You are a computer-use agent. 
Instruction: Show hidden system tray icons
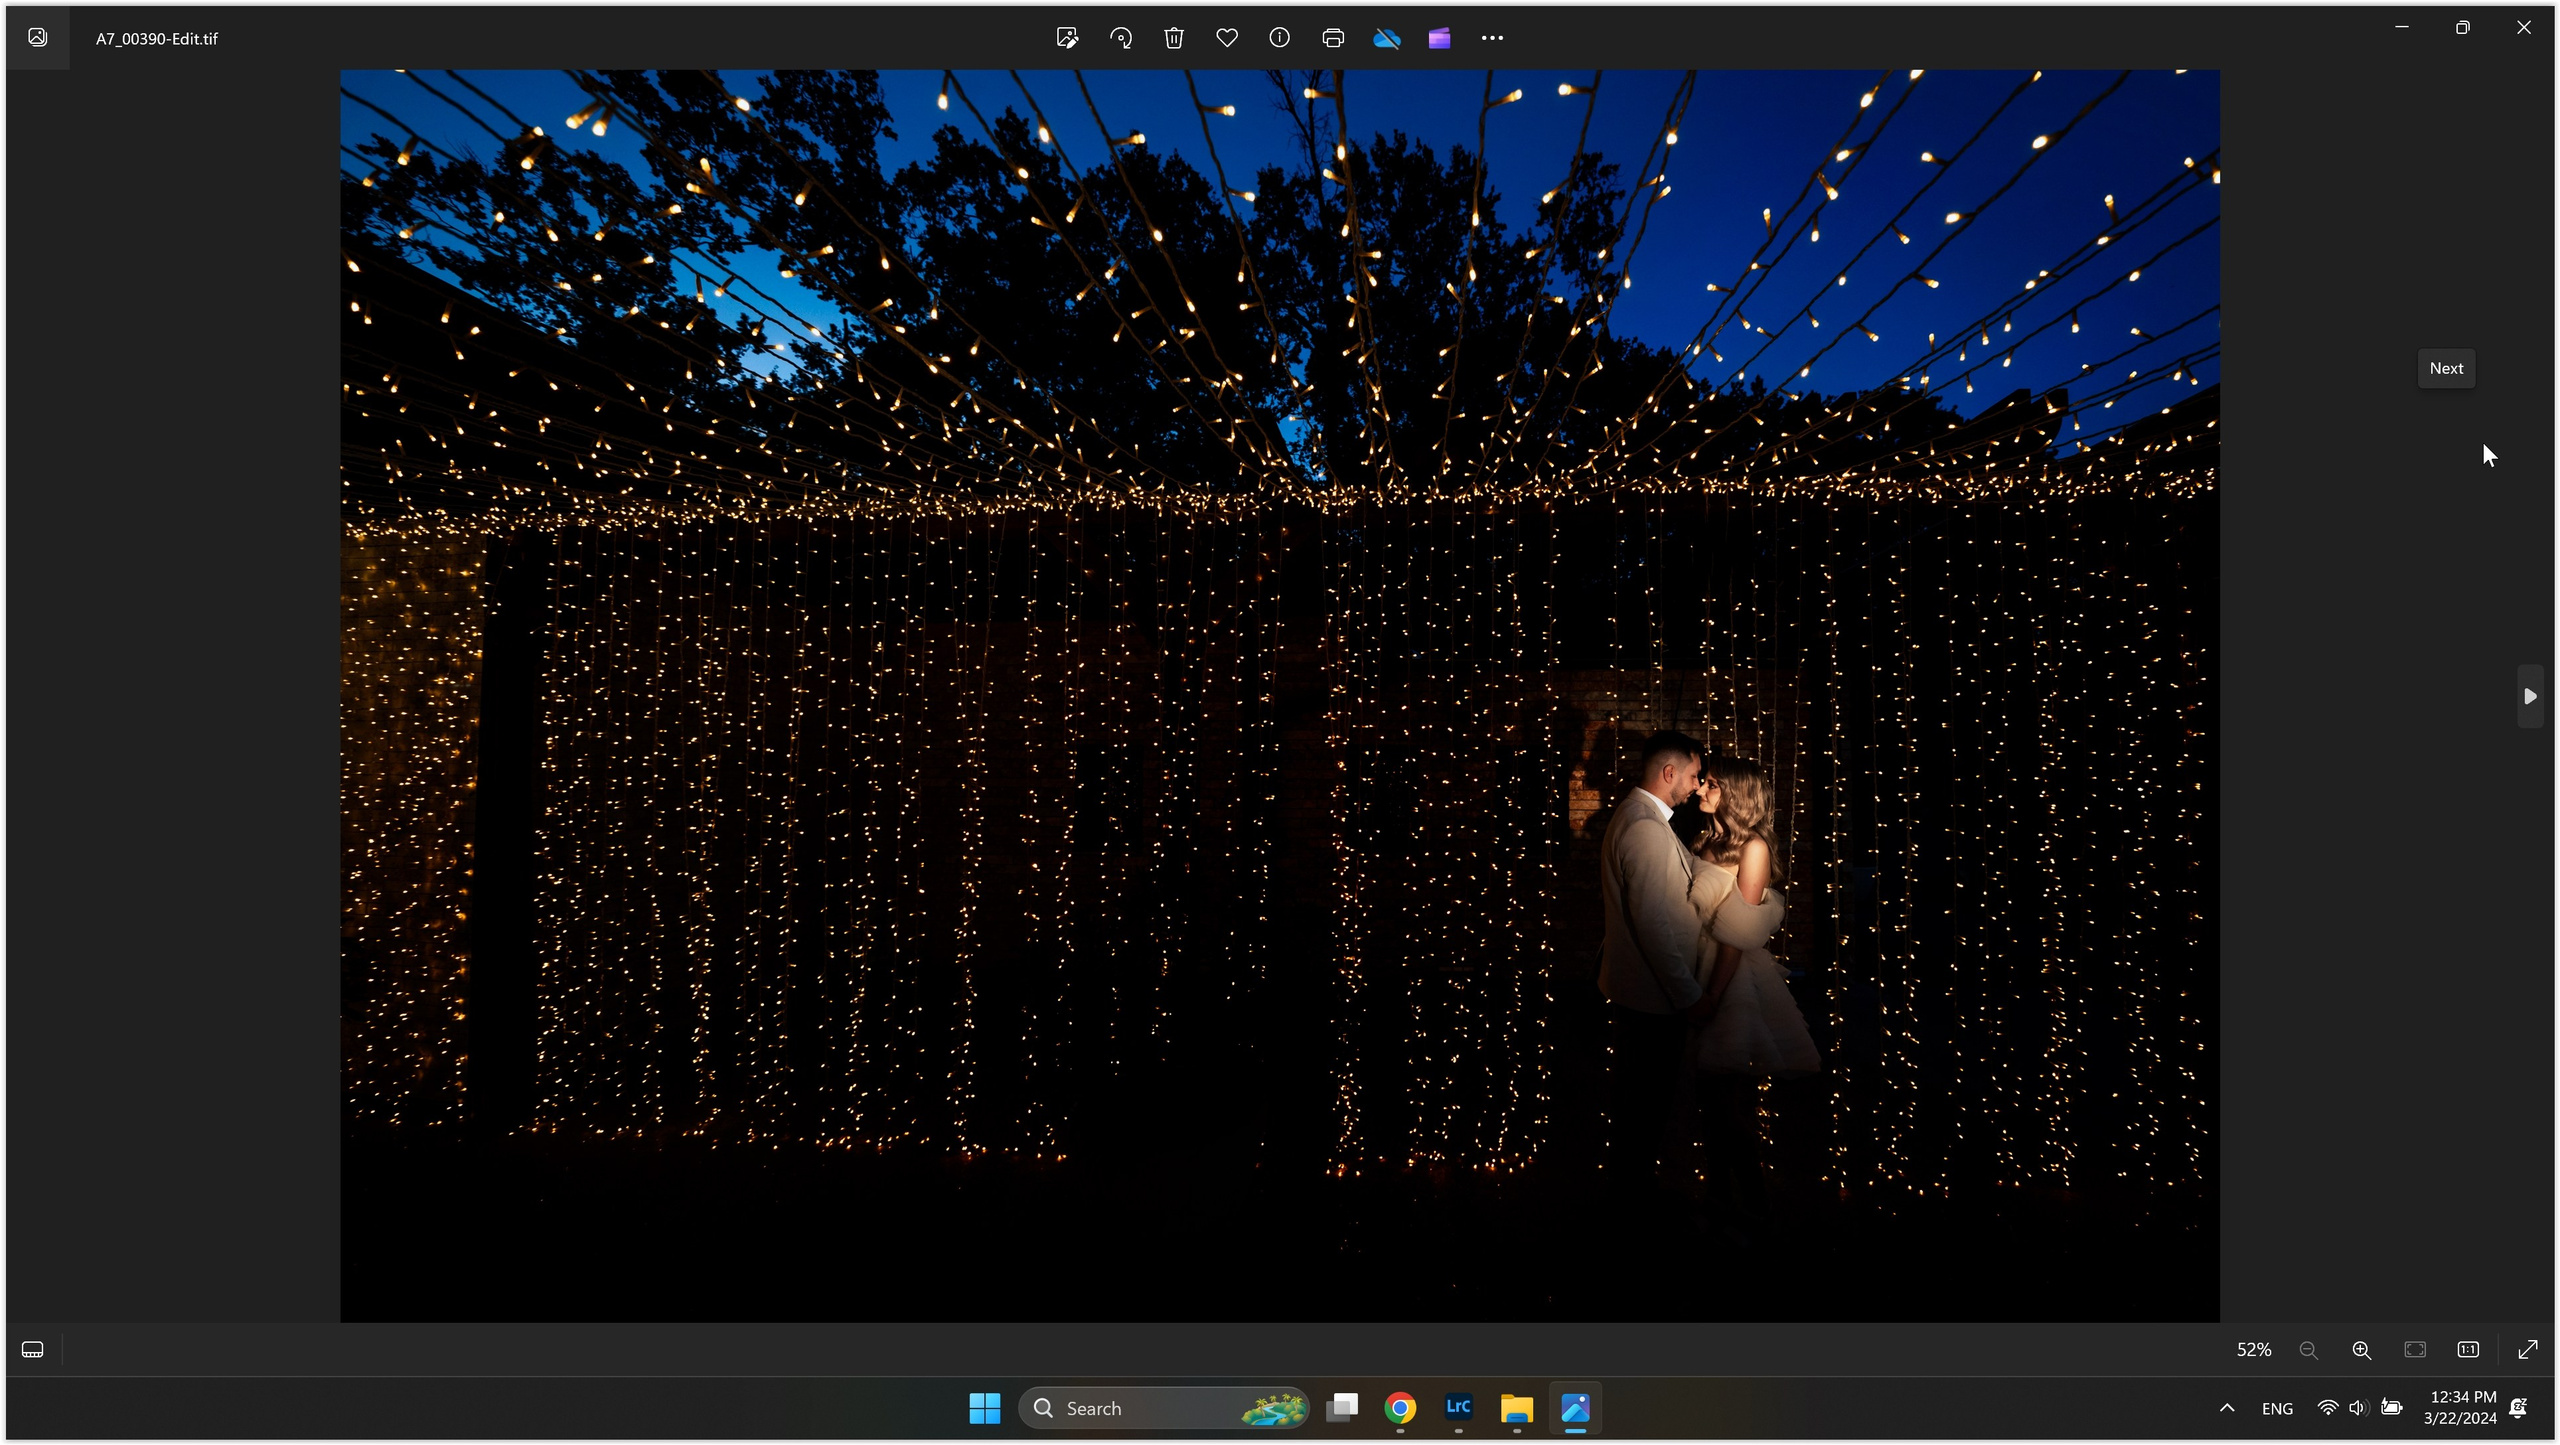coord(2227,1408)
